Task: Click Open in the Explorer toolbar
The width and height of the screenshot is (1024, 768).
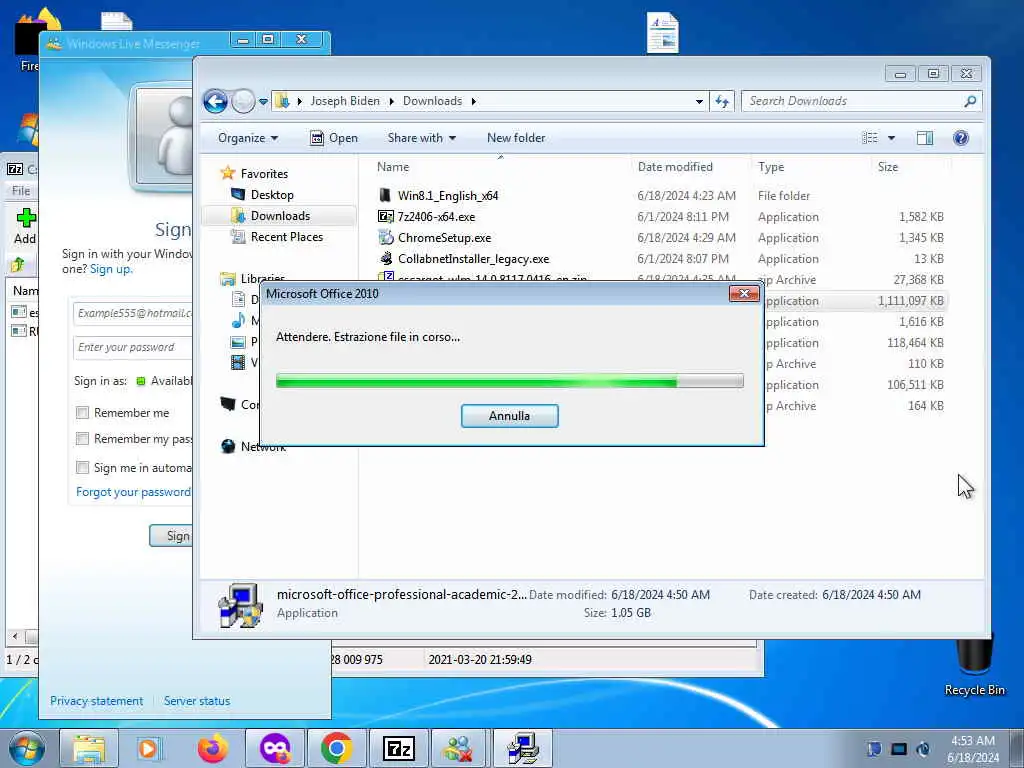Action: 334,138
